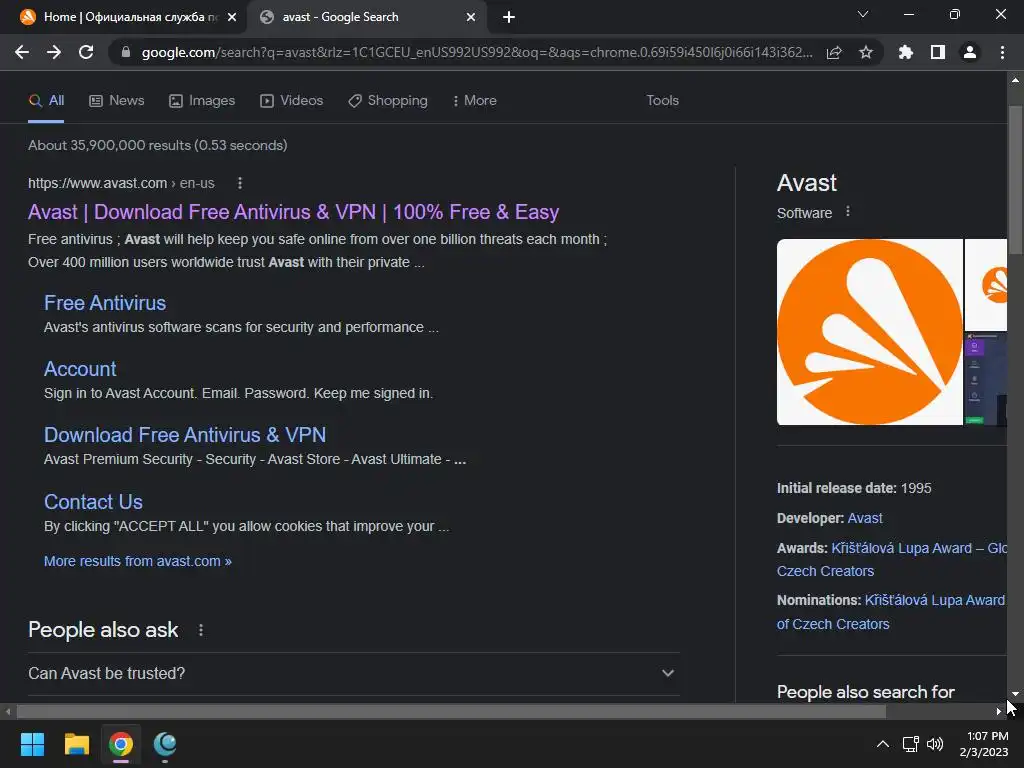
Task: Expand Can Avast be trusted question
Action: tap(353, 673)
